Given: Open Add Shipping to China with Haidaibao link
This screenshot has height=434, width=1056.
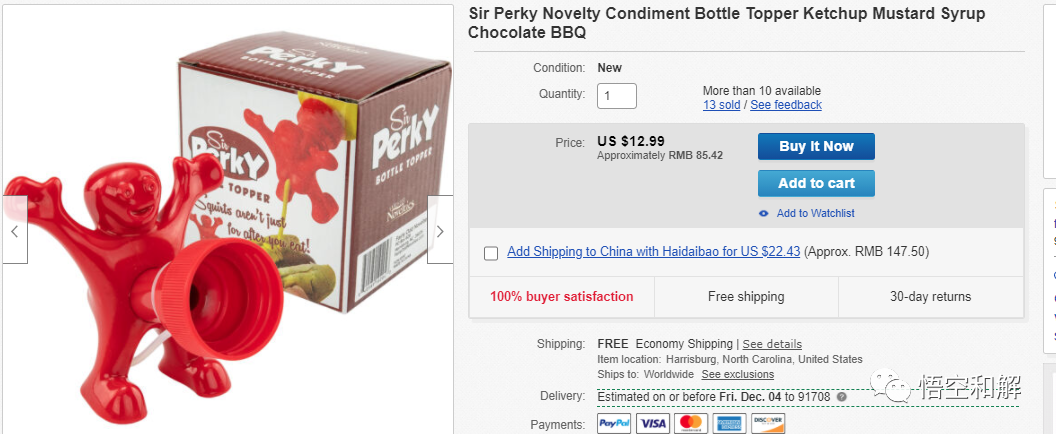Looking at the screenshot, I should [x=653, y=252].
